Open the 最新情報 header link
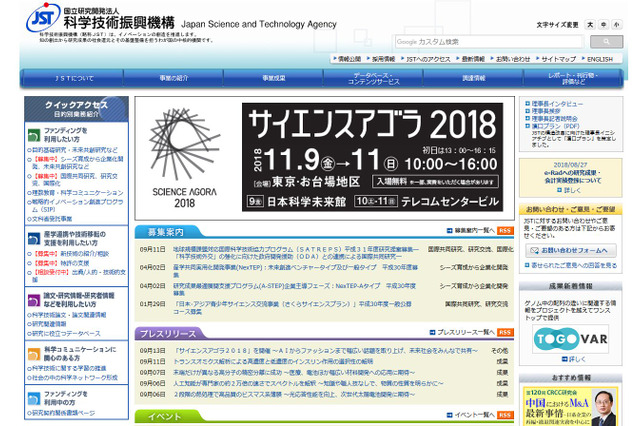The image size is (640, 426). coord(473,59)
